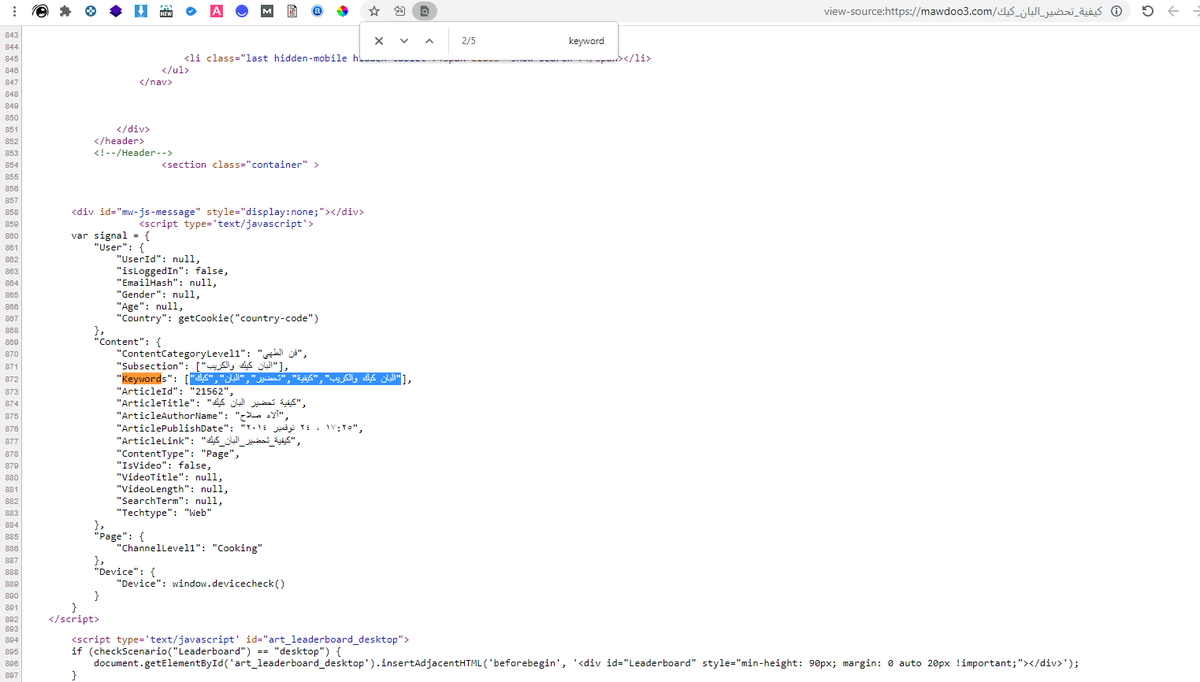Click the <!--/Header--> comment line
This screenshot has width=1200, height=682.
pos(133,153)
